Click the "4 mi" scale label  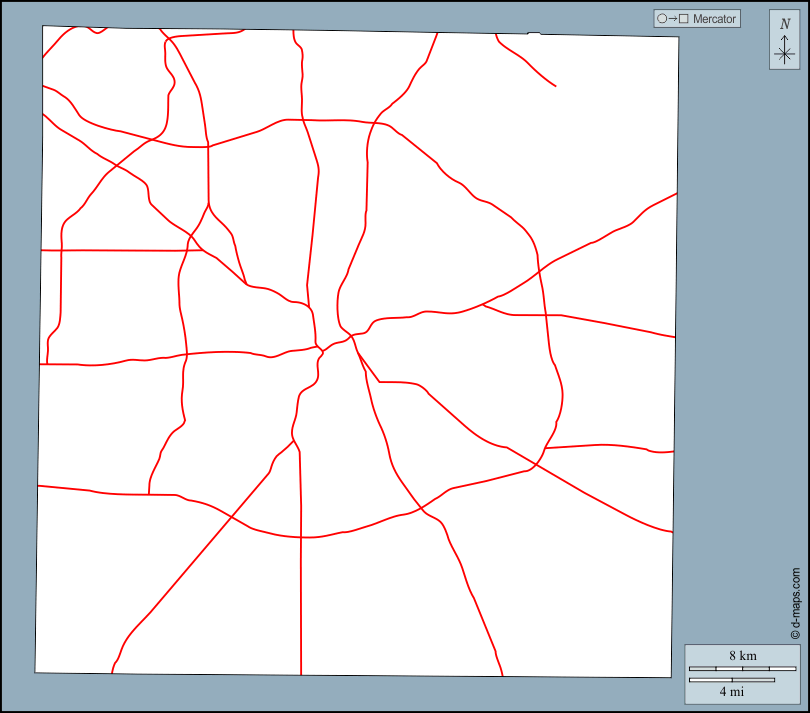click(x=730, y=691)
